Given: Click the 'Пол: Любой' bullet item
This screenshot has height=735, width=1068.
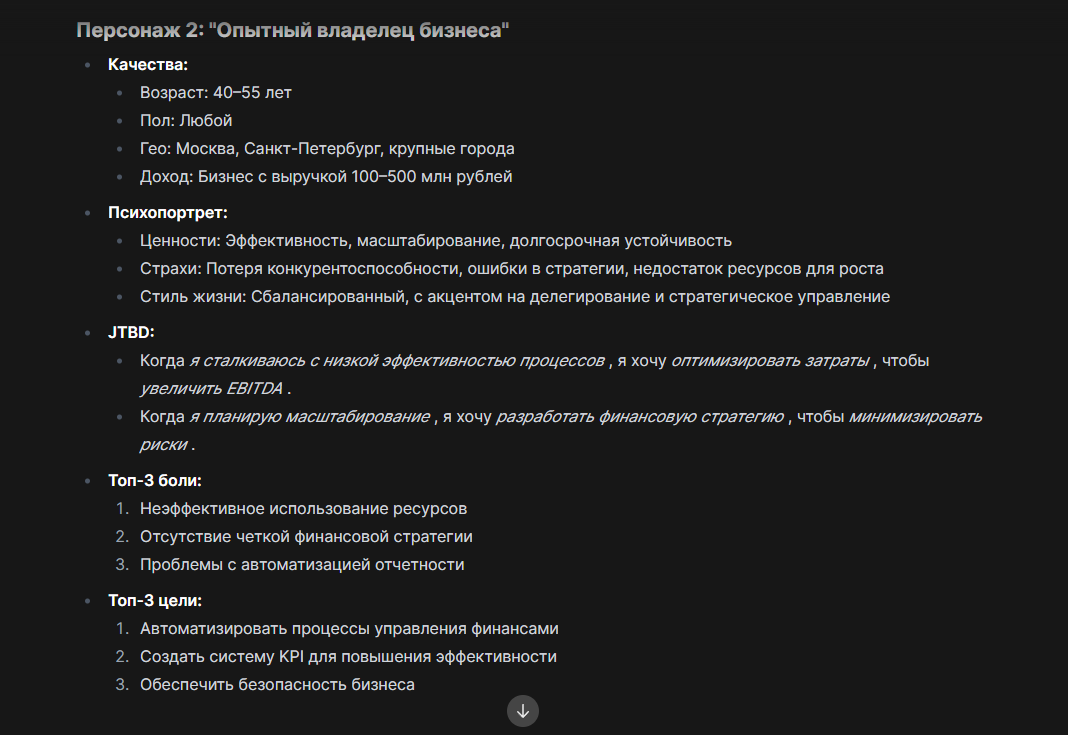Looking at the screenshot, I should coord(186,120).
